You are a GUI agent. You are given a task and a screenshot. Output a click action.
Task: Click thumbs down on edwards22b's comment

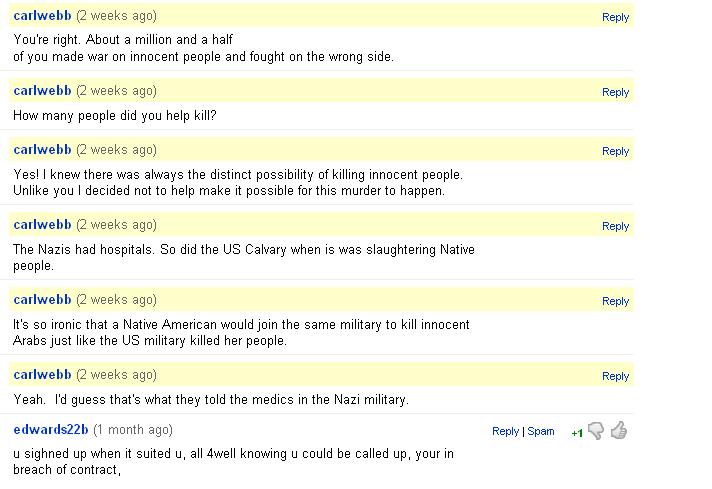[x=596, y=431]
